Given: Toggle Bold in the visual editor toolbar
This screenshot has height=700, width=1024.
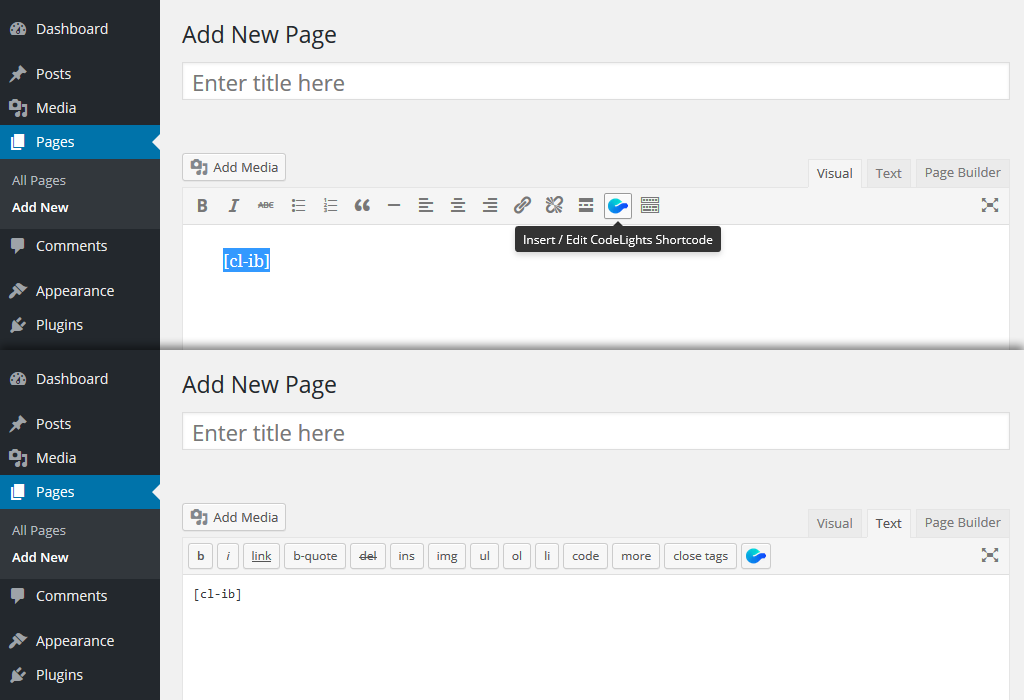Looking at the screenshot, I should [202, 206].
